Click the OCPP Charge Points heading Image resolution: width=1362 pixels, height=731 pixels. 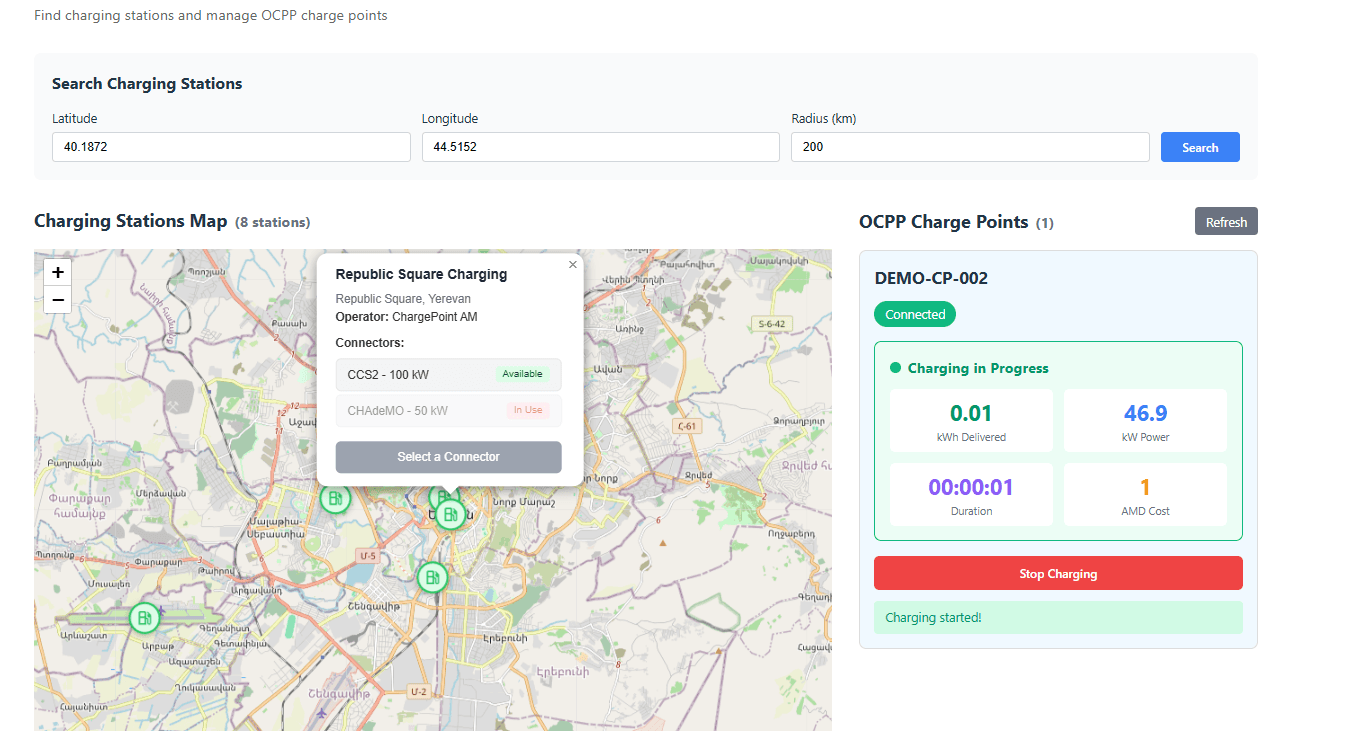(943, 222)
